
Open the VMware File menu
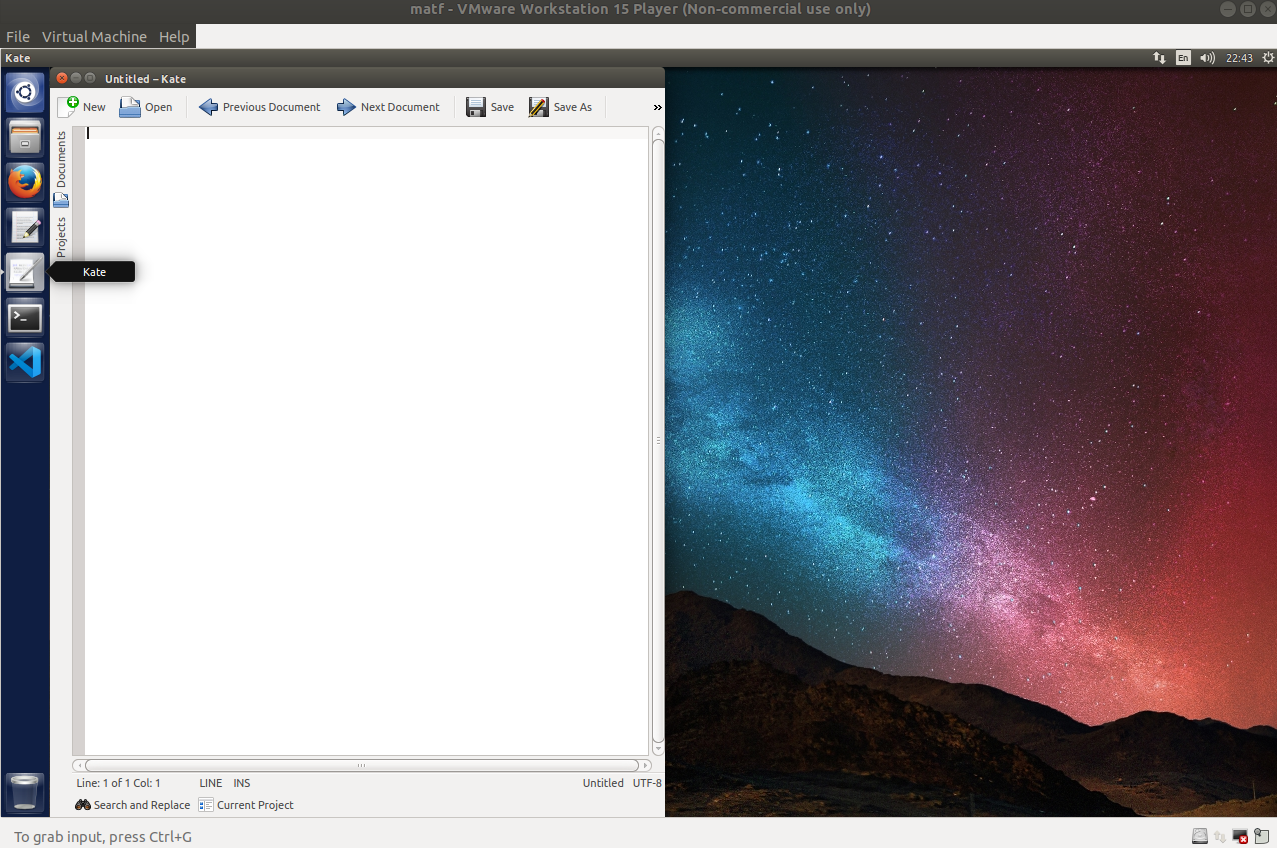point(18,37)
